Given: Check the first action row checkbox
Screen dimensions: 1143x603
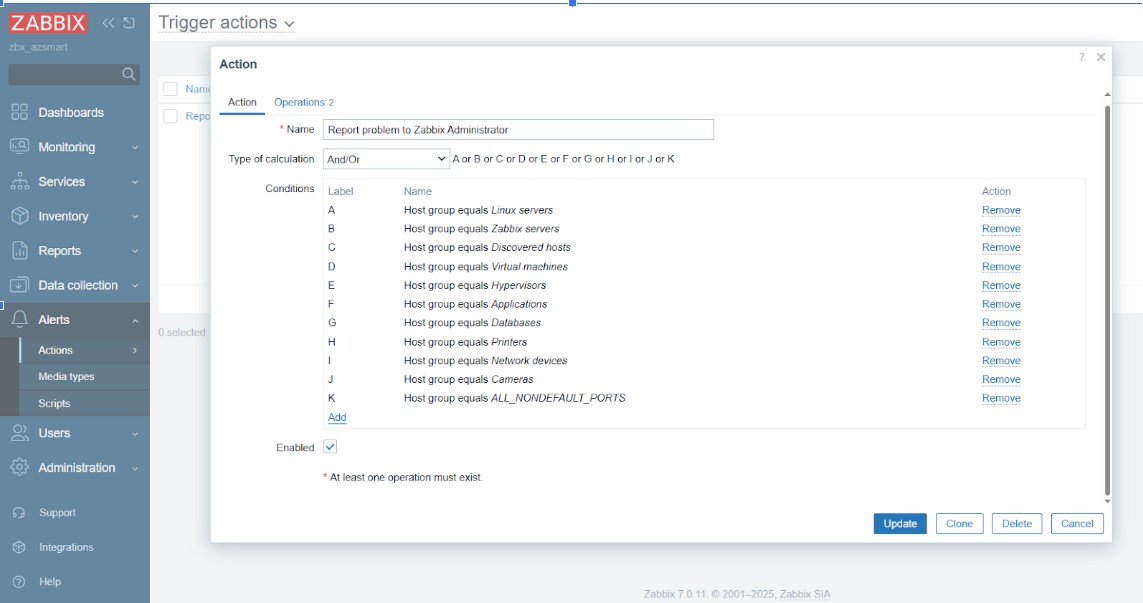Looking at the screenshot, I should coord(170,116).
